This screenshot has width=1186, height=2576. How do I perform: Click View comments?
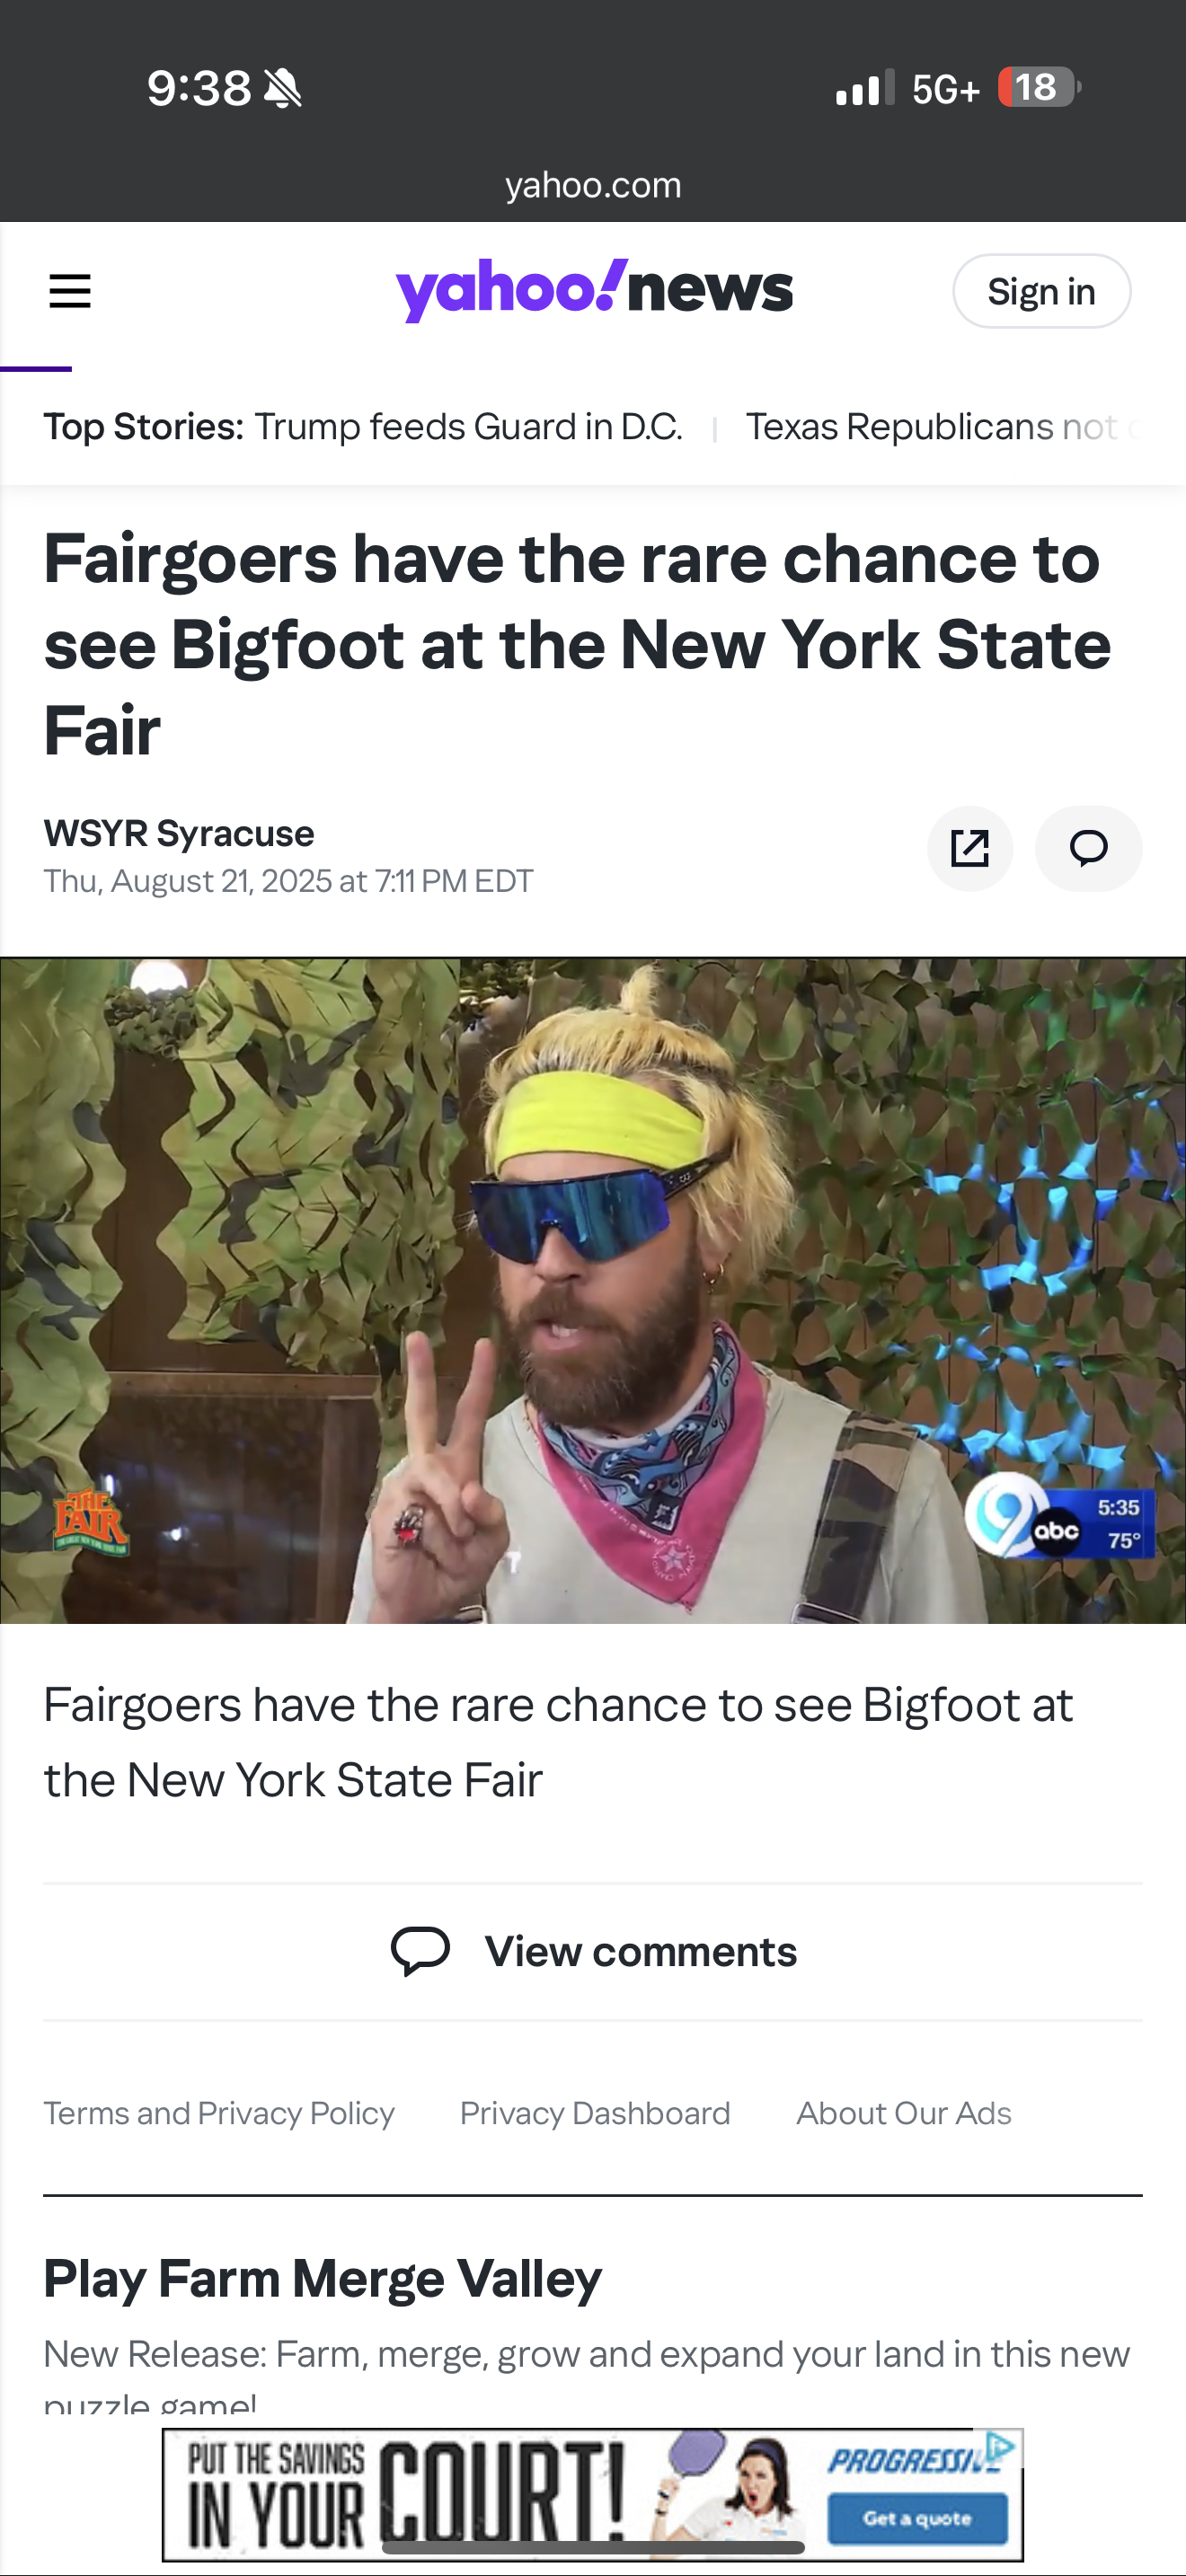640,1951
